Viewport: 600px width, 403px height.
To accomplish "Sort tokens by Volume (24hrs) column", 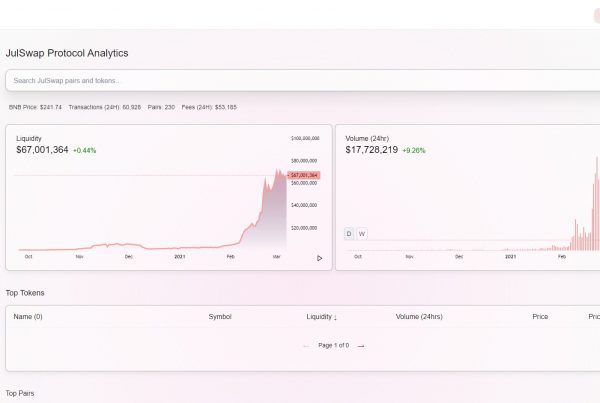I will (419, 317).
